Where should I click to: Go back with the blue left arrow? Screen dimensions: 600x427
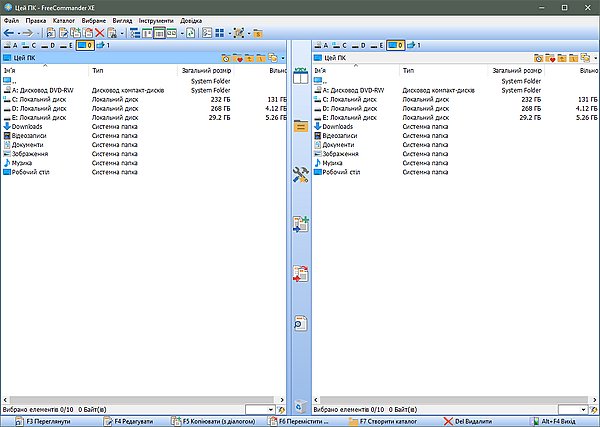pos(9,33)
